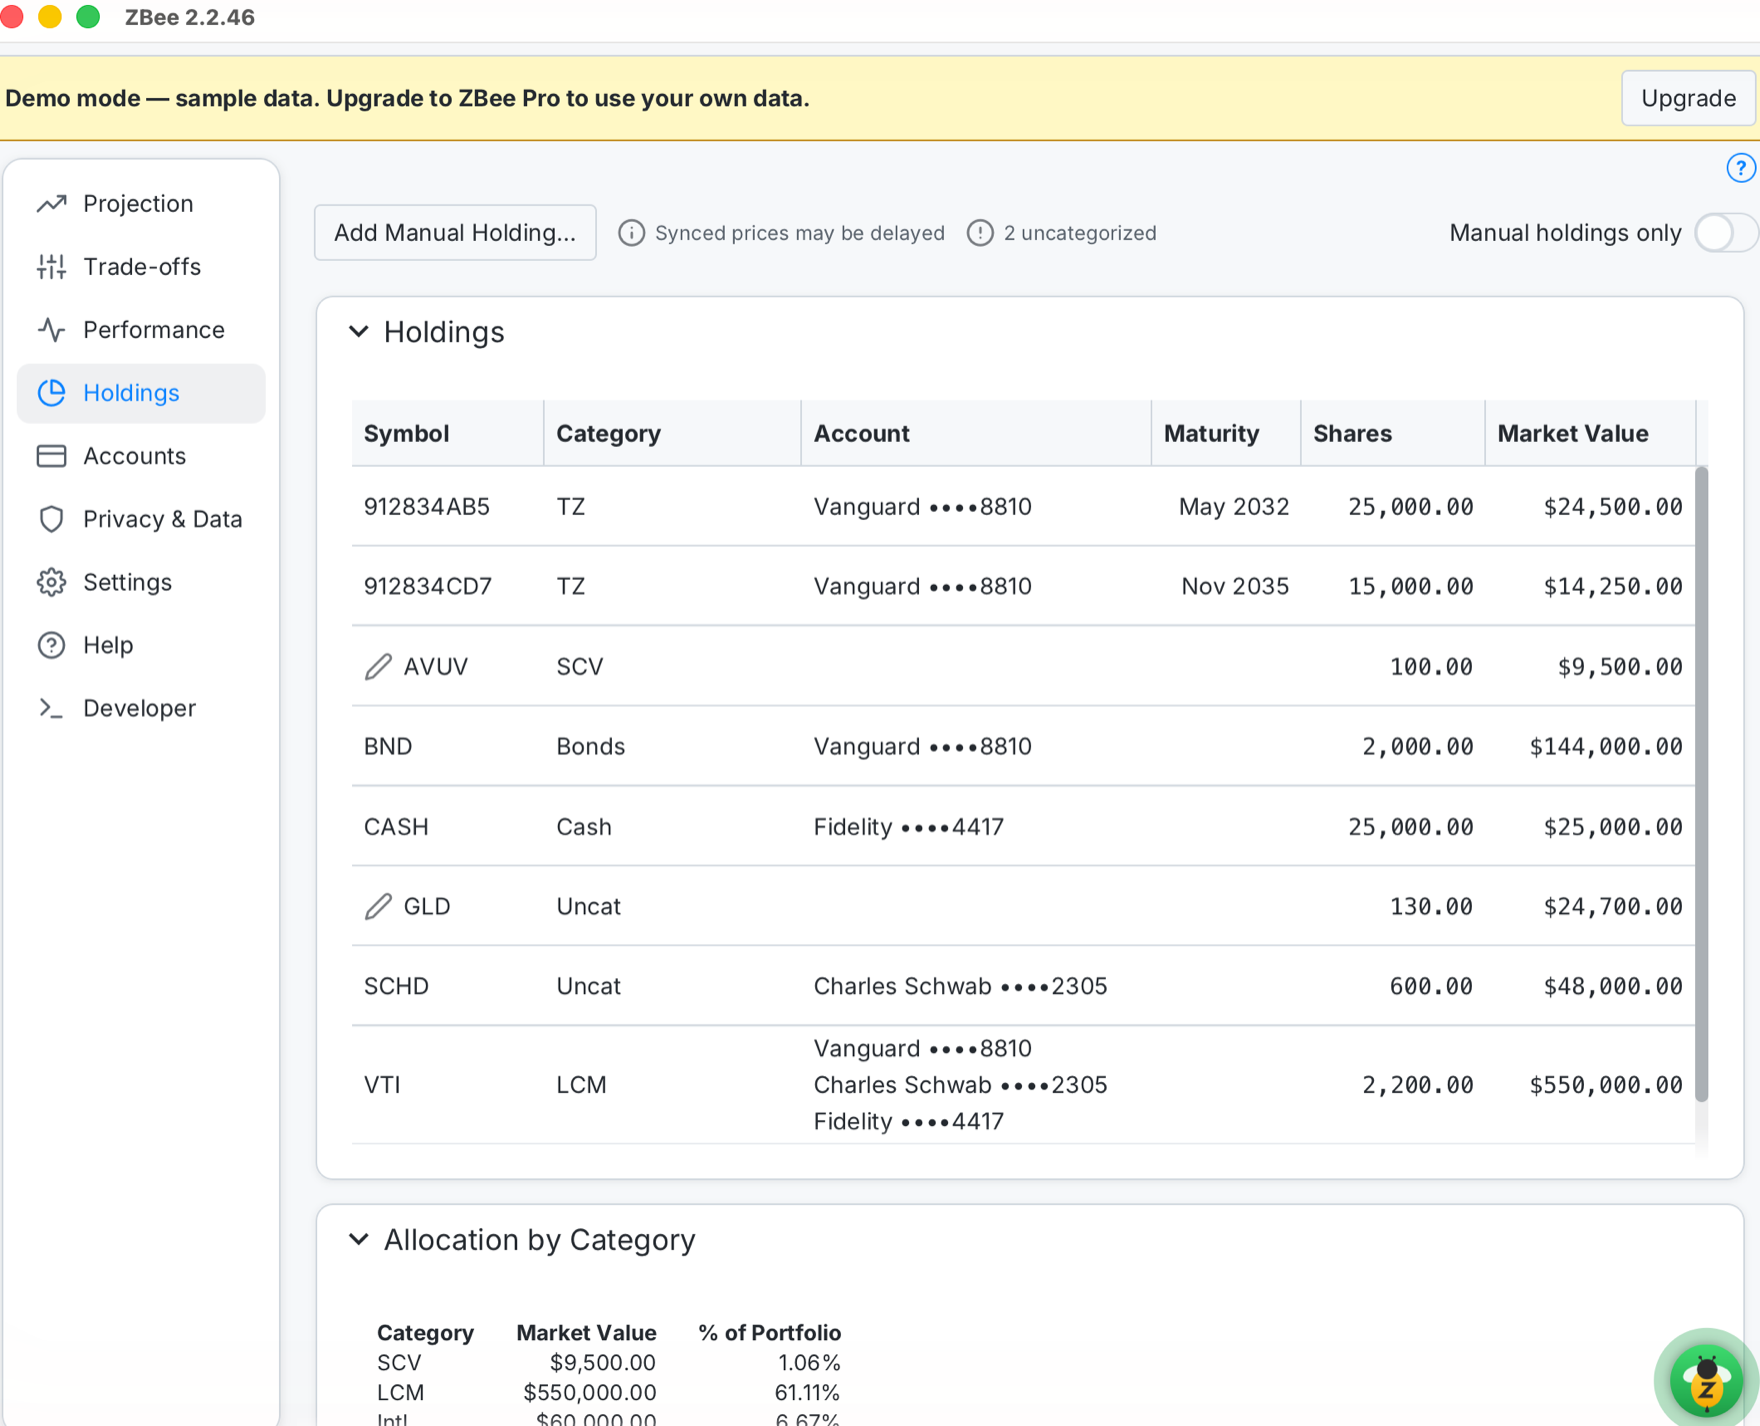Open the Performance section
This screenshot has width=1760, height=1426.
click(141, 330)
